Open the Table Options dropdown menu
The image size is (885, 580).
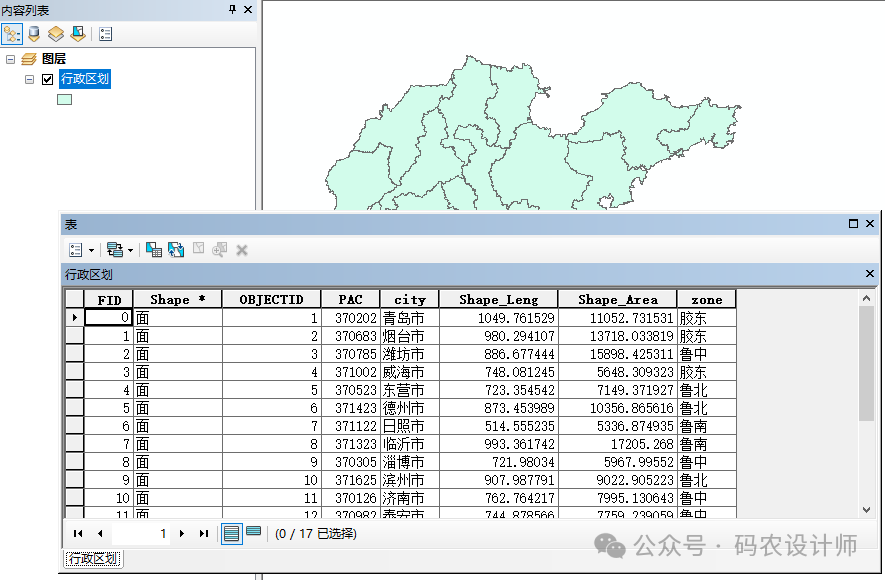80,249
